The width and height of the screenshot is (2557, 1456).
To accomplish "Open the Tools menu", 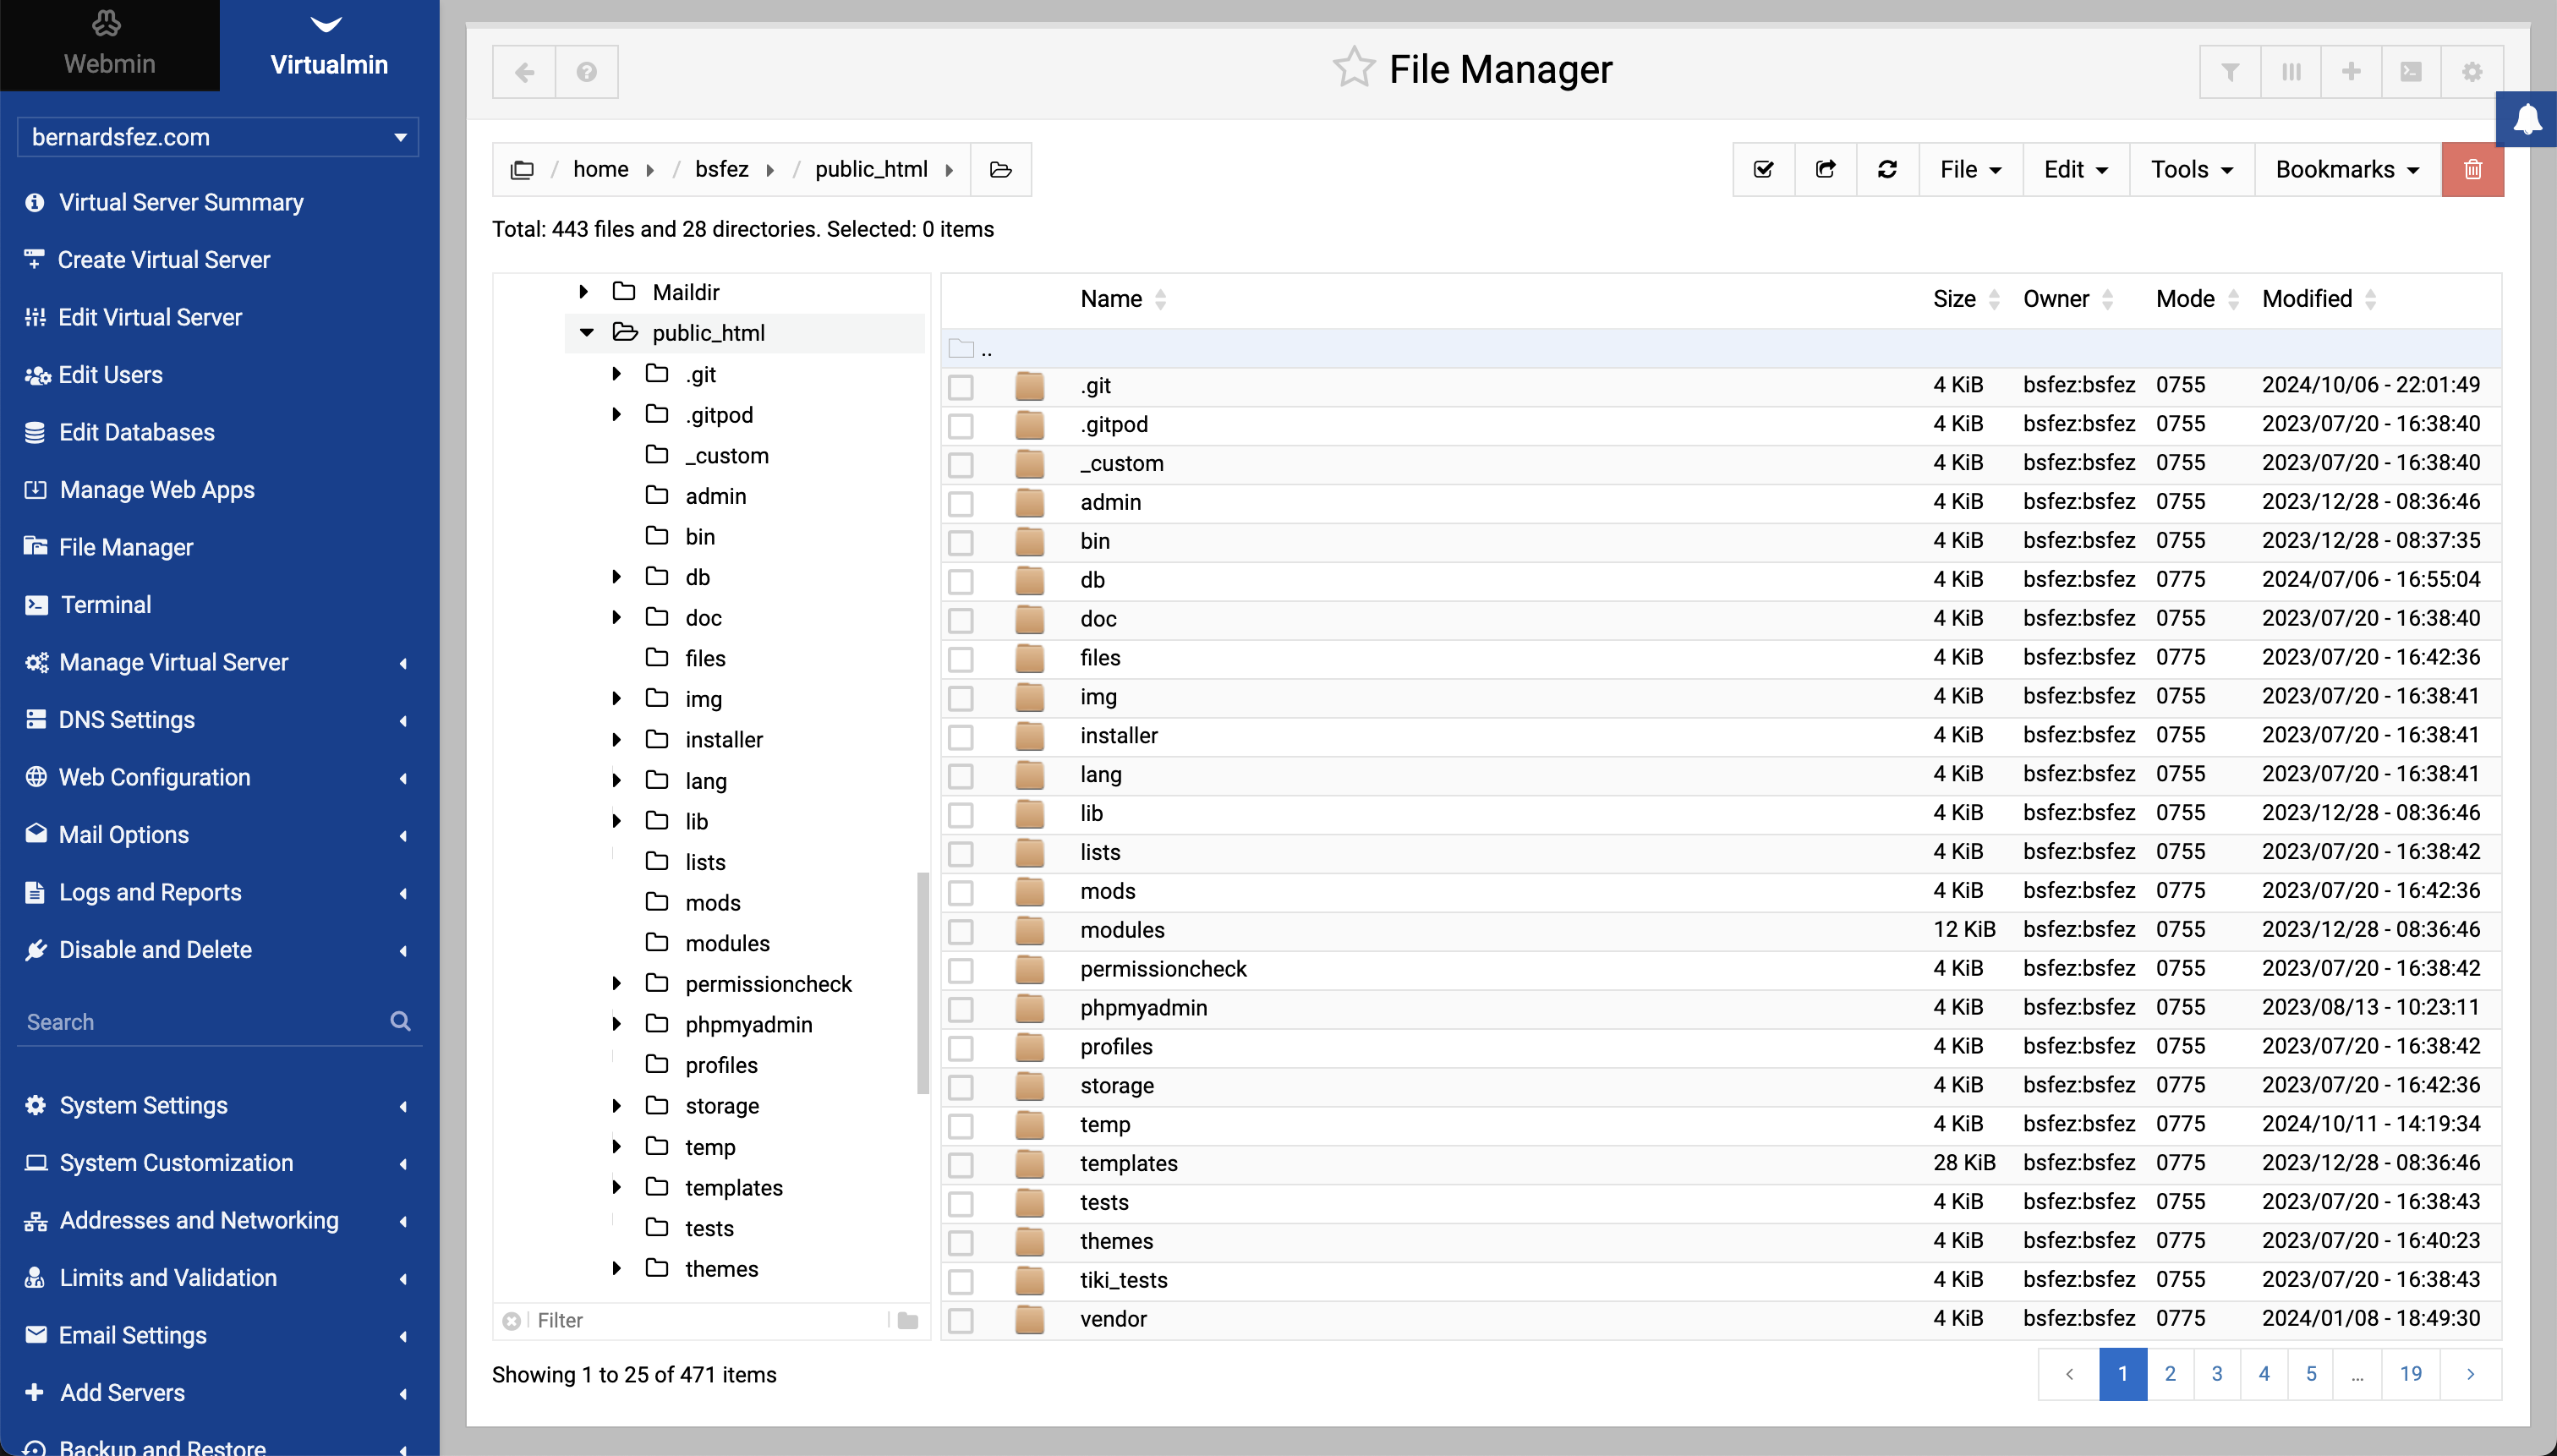I will [2191, 169].
